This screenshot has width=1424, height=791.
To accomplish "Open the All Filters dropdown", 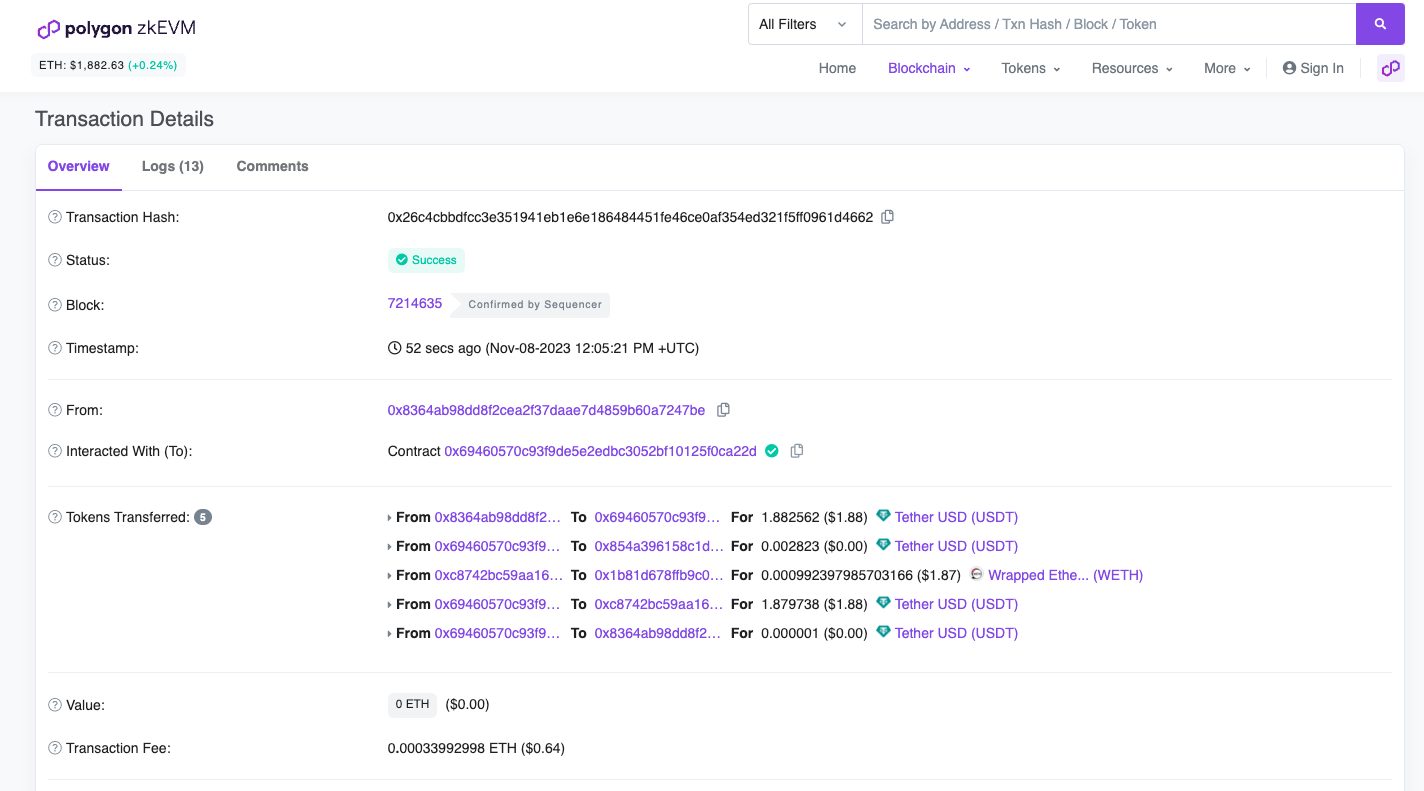I will 805,24.
